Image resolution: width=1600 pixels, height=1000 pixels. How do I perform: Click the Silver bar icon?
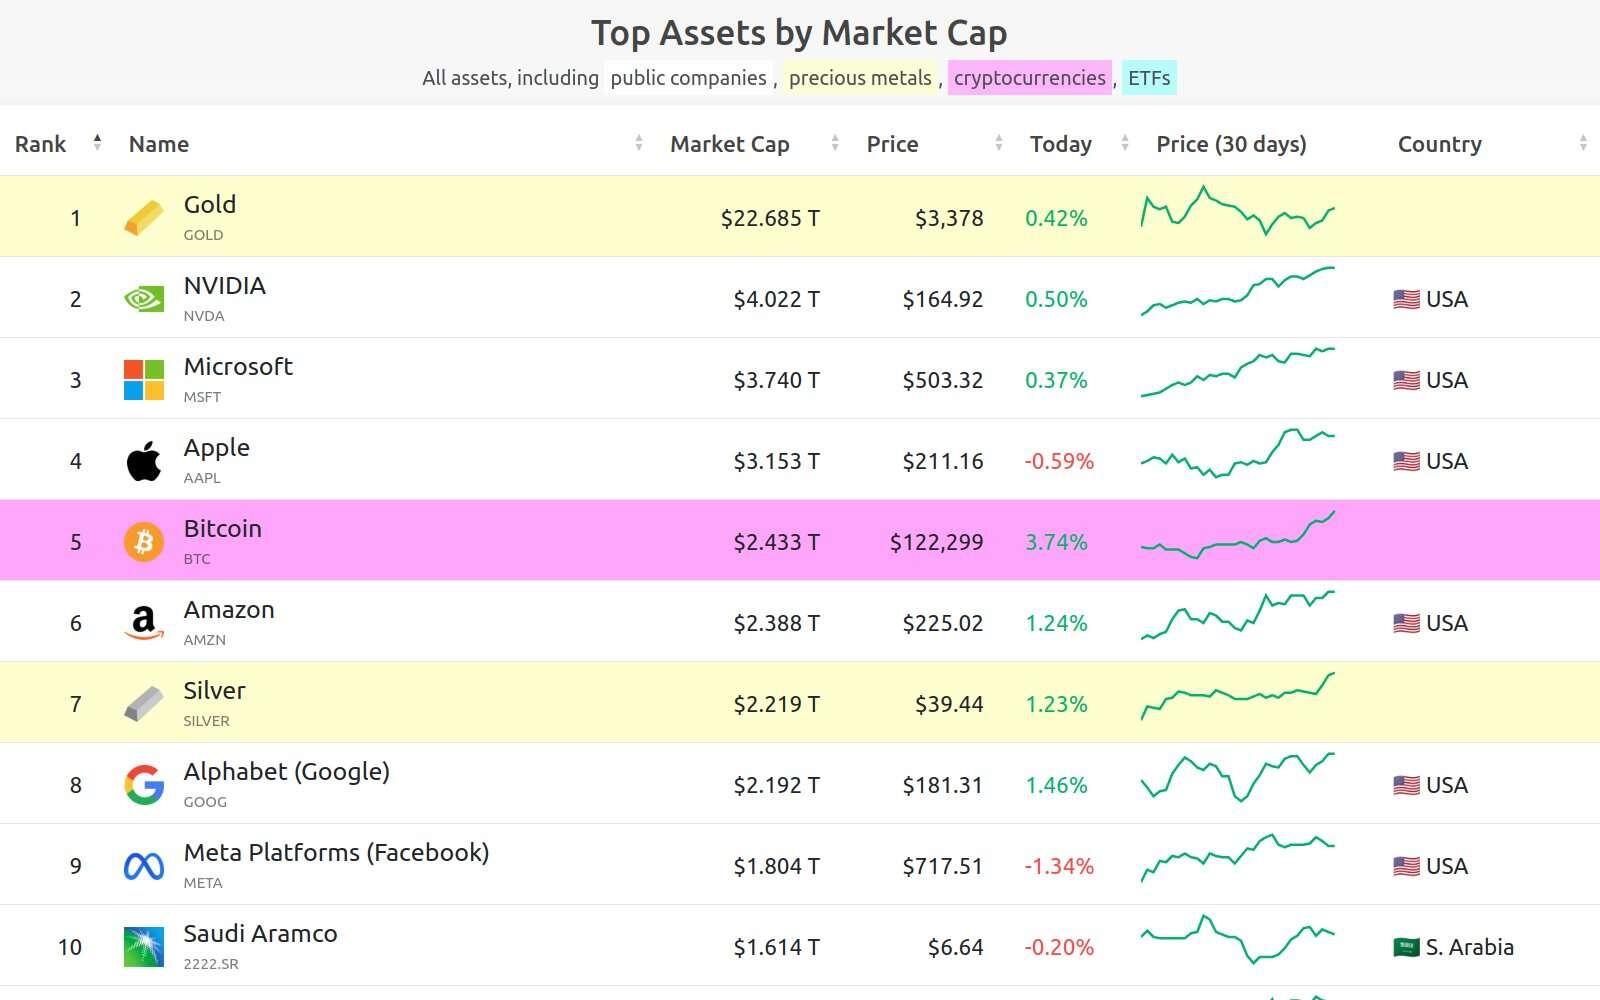click(x=144, y=704)
